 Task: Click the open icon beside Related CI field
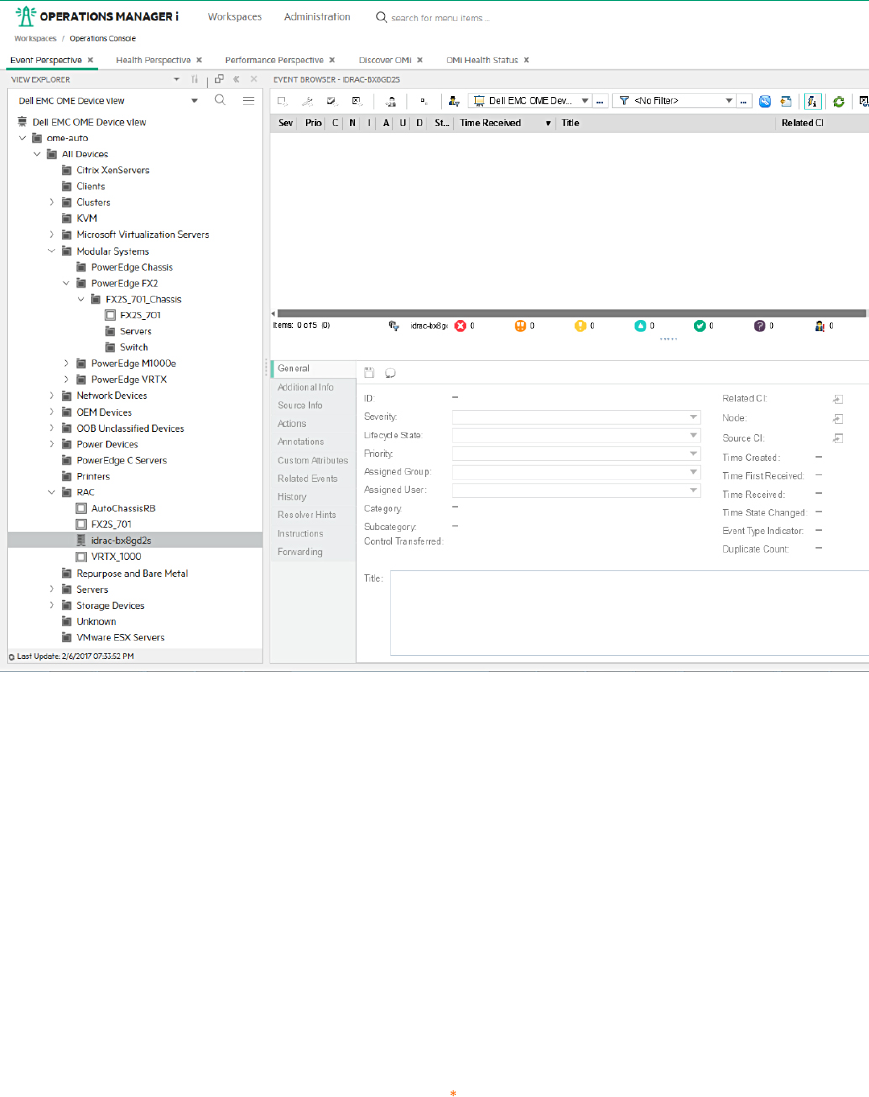coord(838,399)
